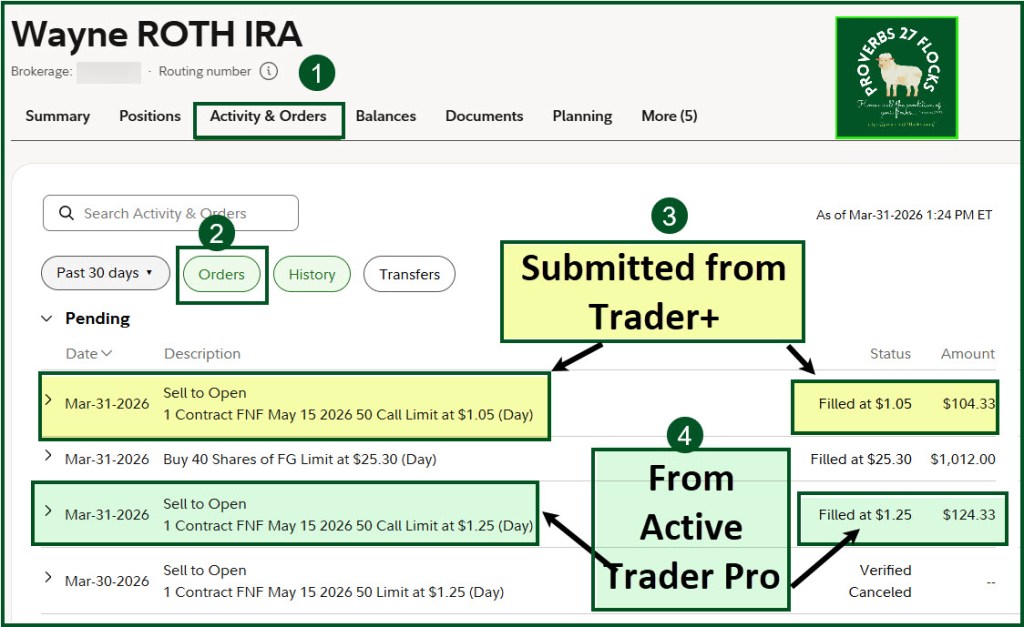Switch to the Positions tab

(150, 116)
